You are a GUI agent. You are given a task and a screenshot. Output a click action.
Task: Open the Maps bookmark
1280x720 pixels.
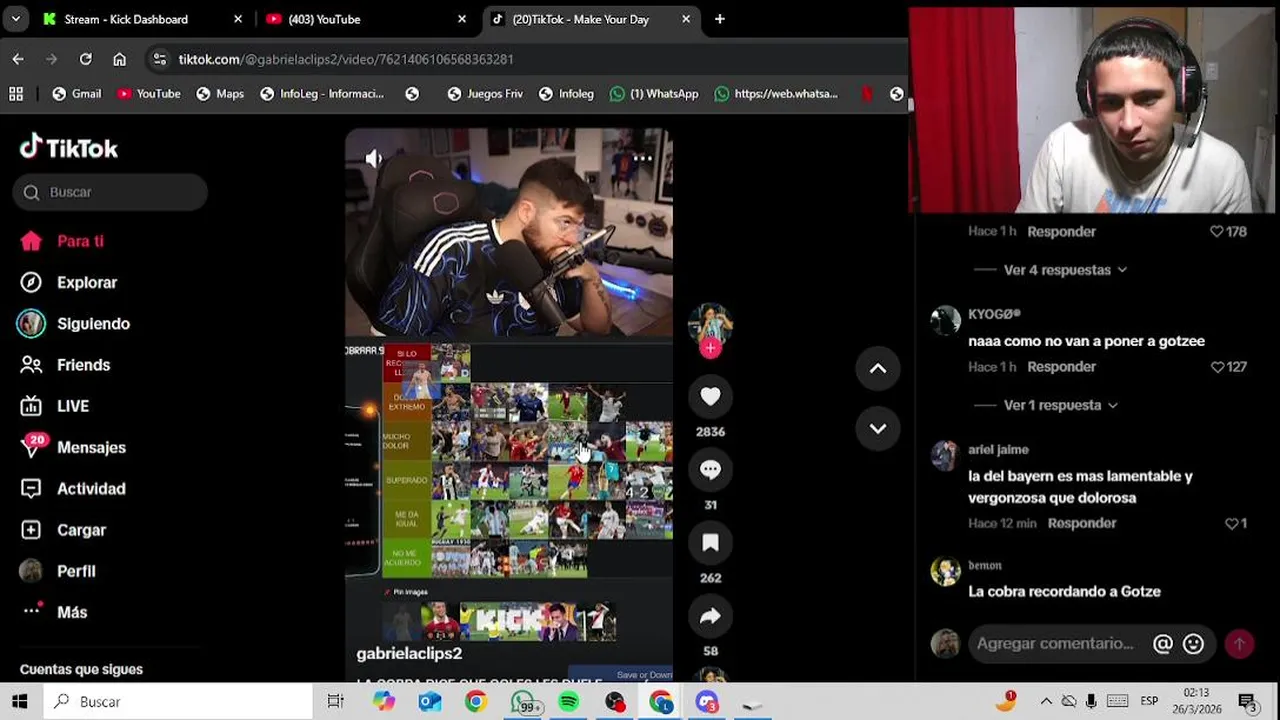click(220, 94)
